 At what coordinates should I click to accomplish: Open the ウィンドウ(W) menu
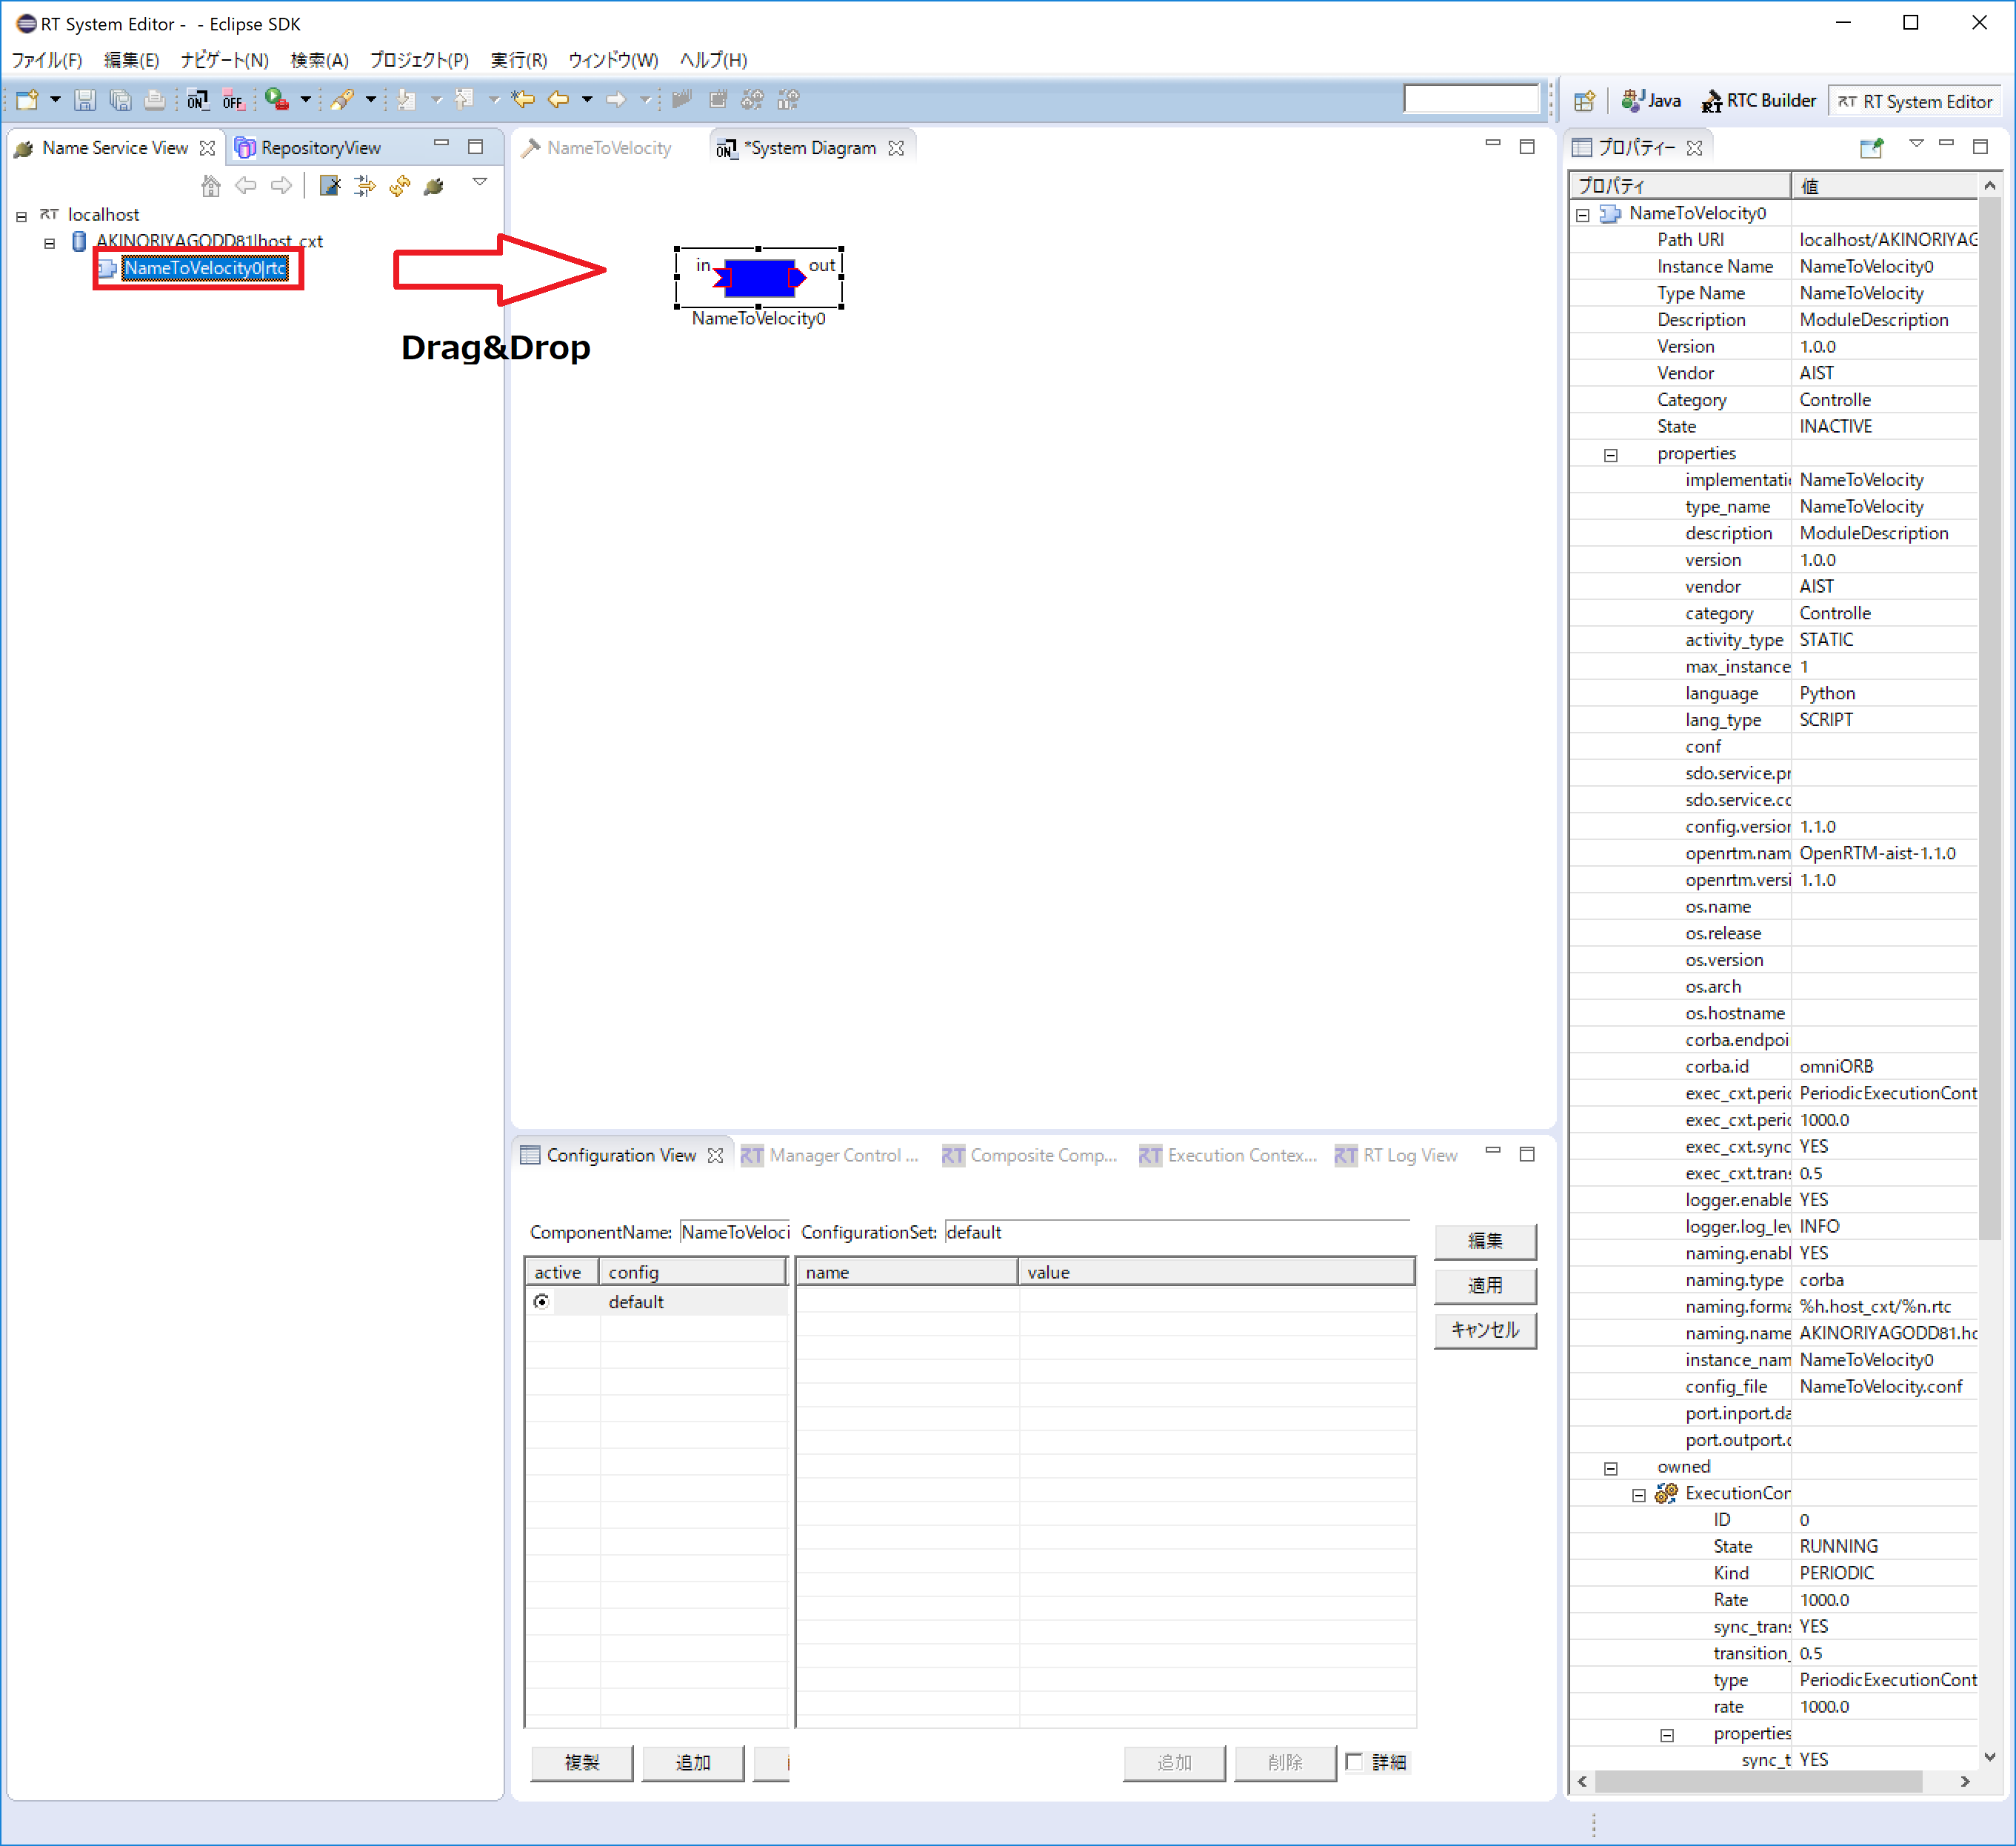coord(613,60)
